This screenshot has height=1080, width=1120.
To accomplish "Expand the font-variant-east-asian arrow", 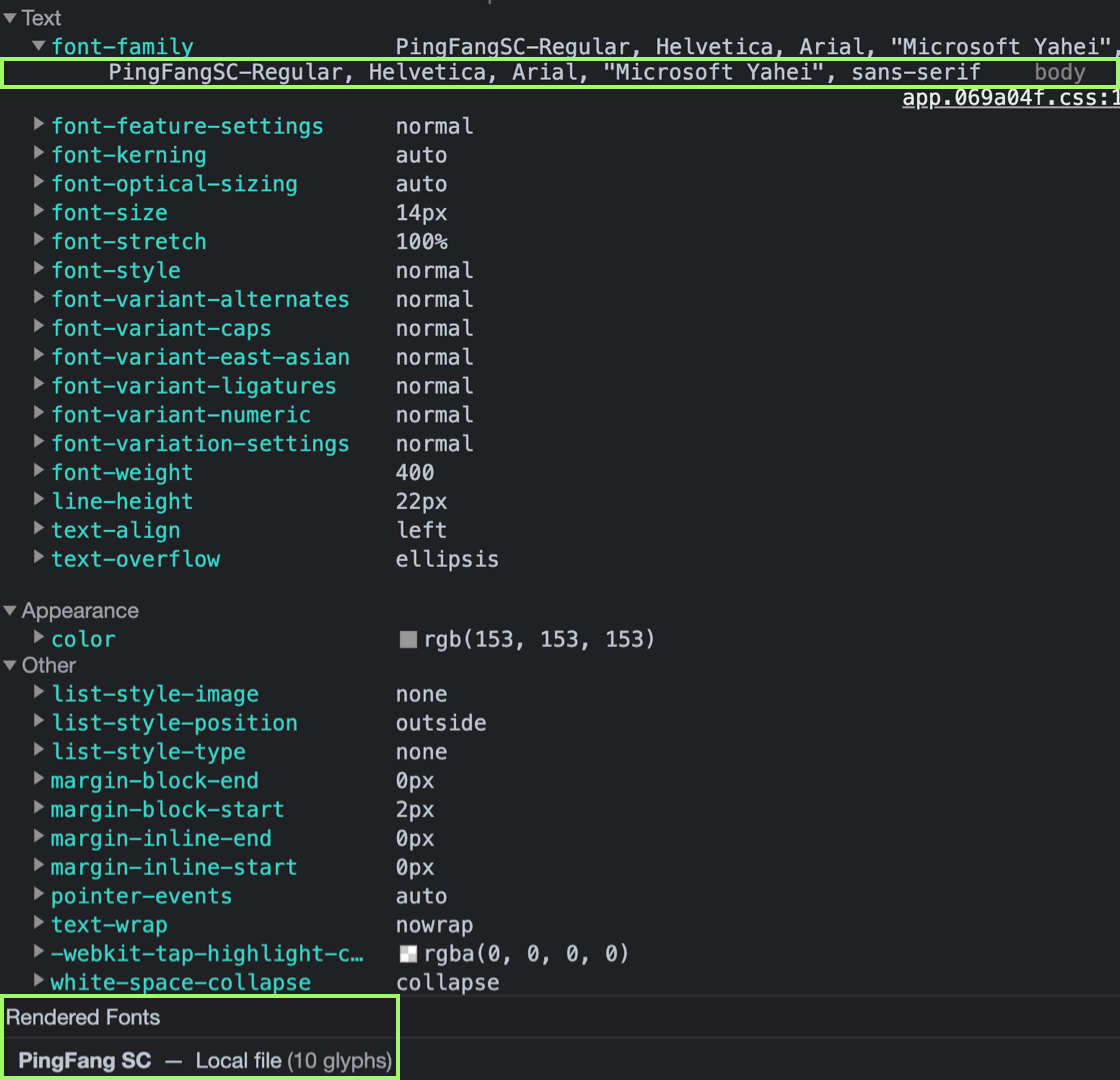I will tap(39, 356).
